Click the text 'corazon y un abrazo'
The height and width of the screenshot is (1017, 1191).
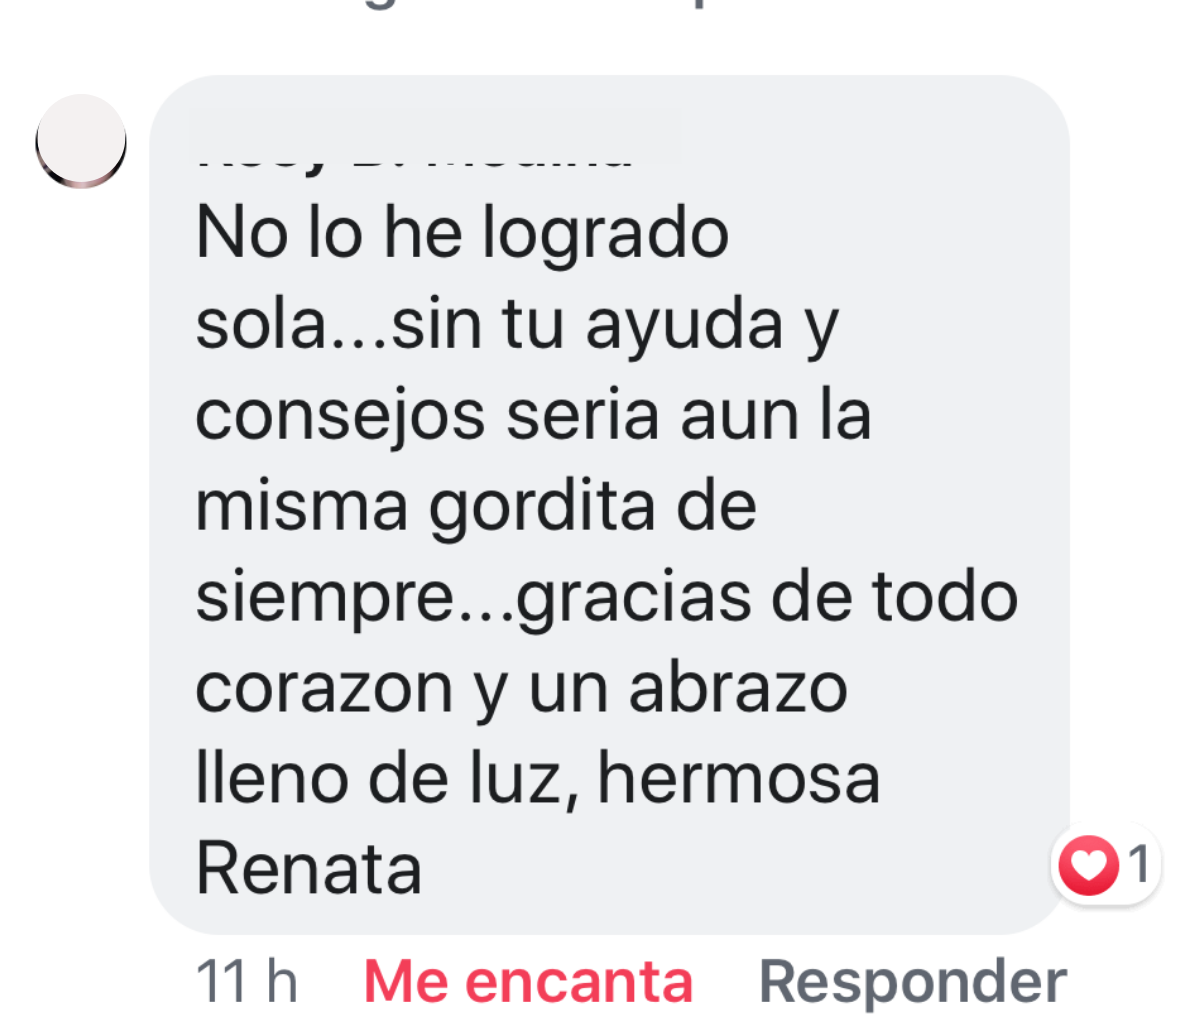click(522, 690)
